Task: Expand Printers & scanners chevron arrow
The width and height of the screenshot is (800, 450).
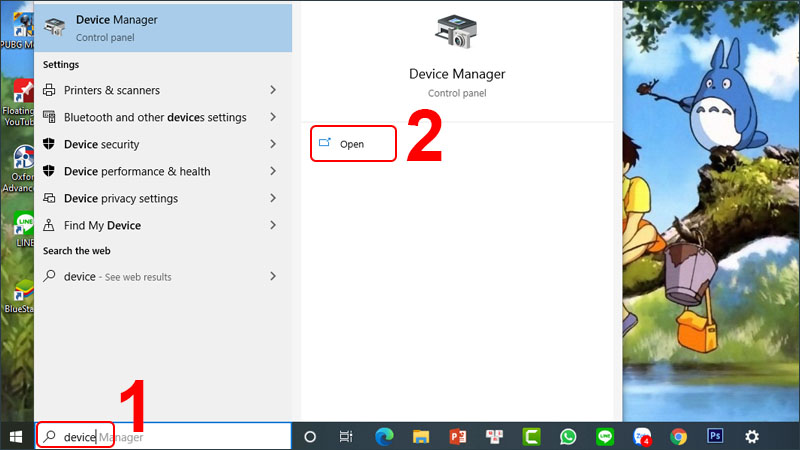Action: tap(273, 90)
